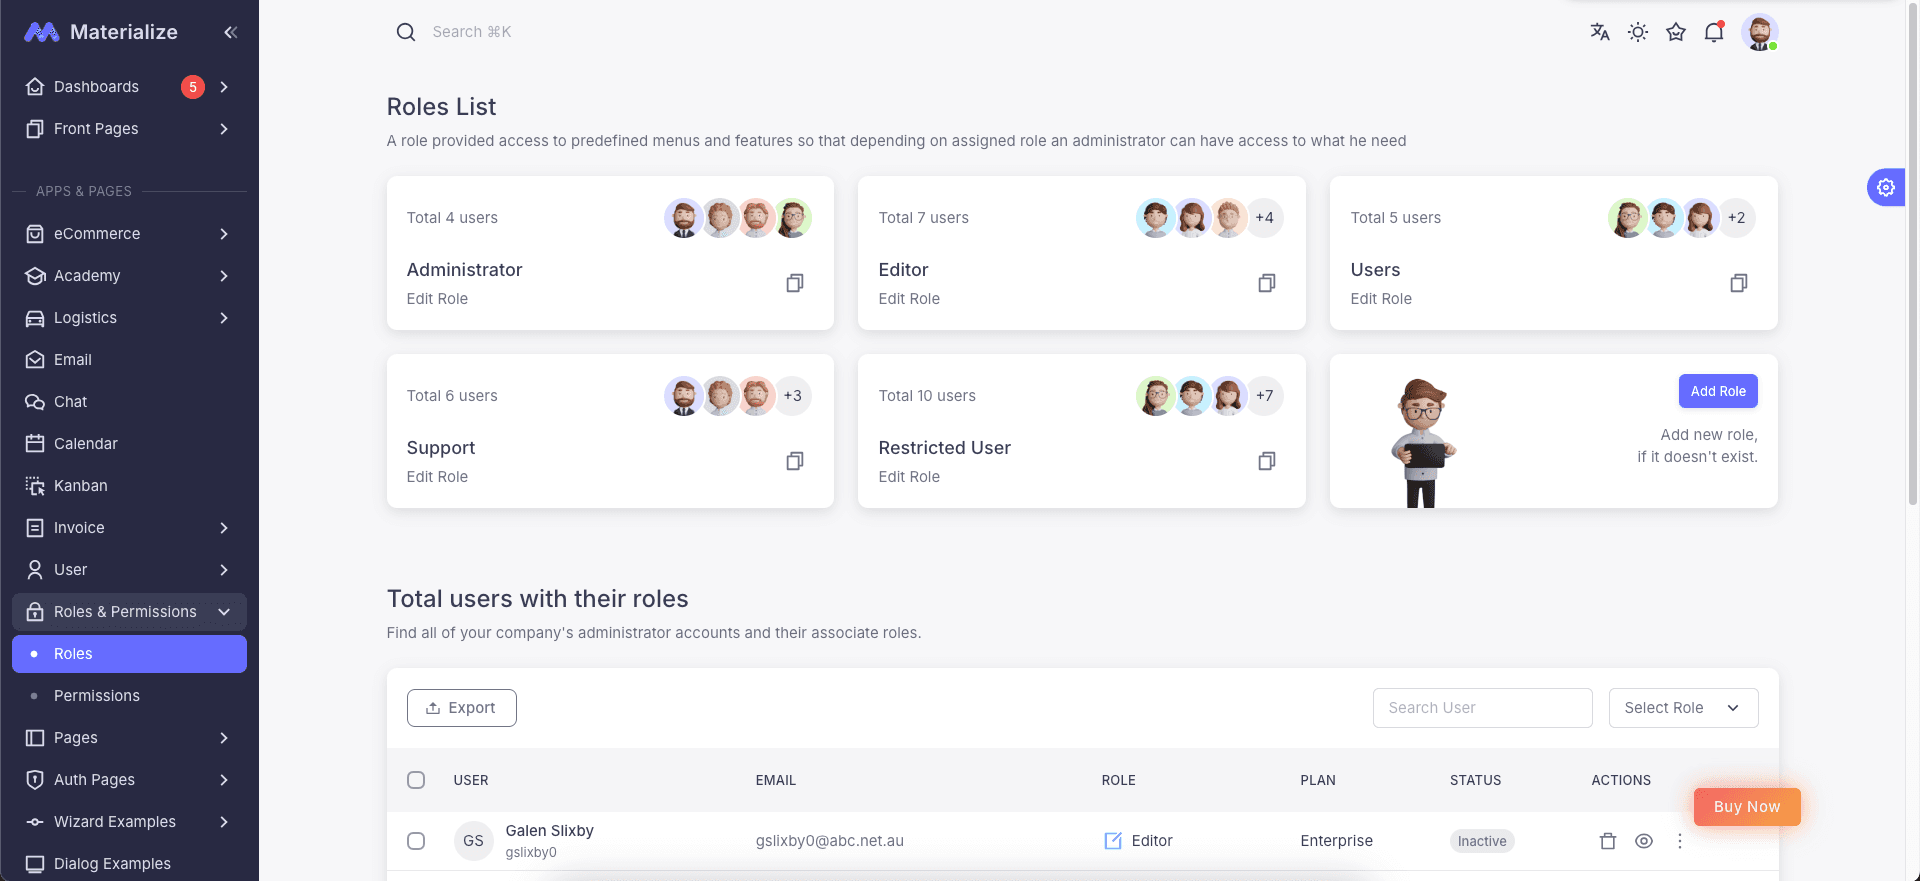Open the template customizer gear icon
Screen dimensions: 1920x881
[1886, 187]
